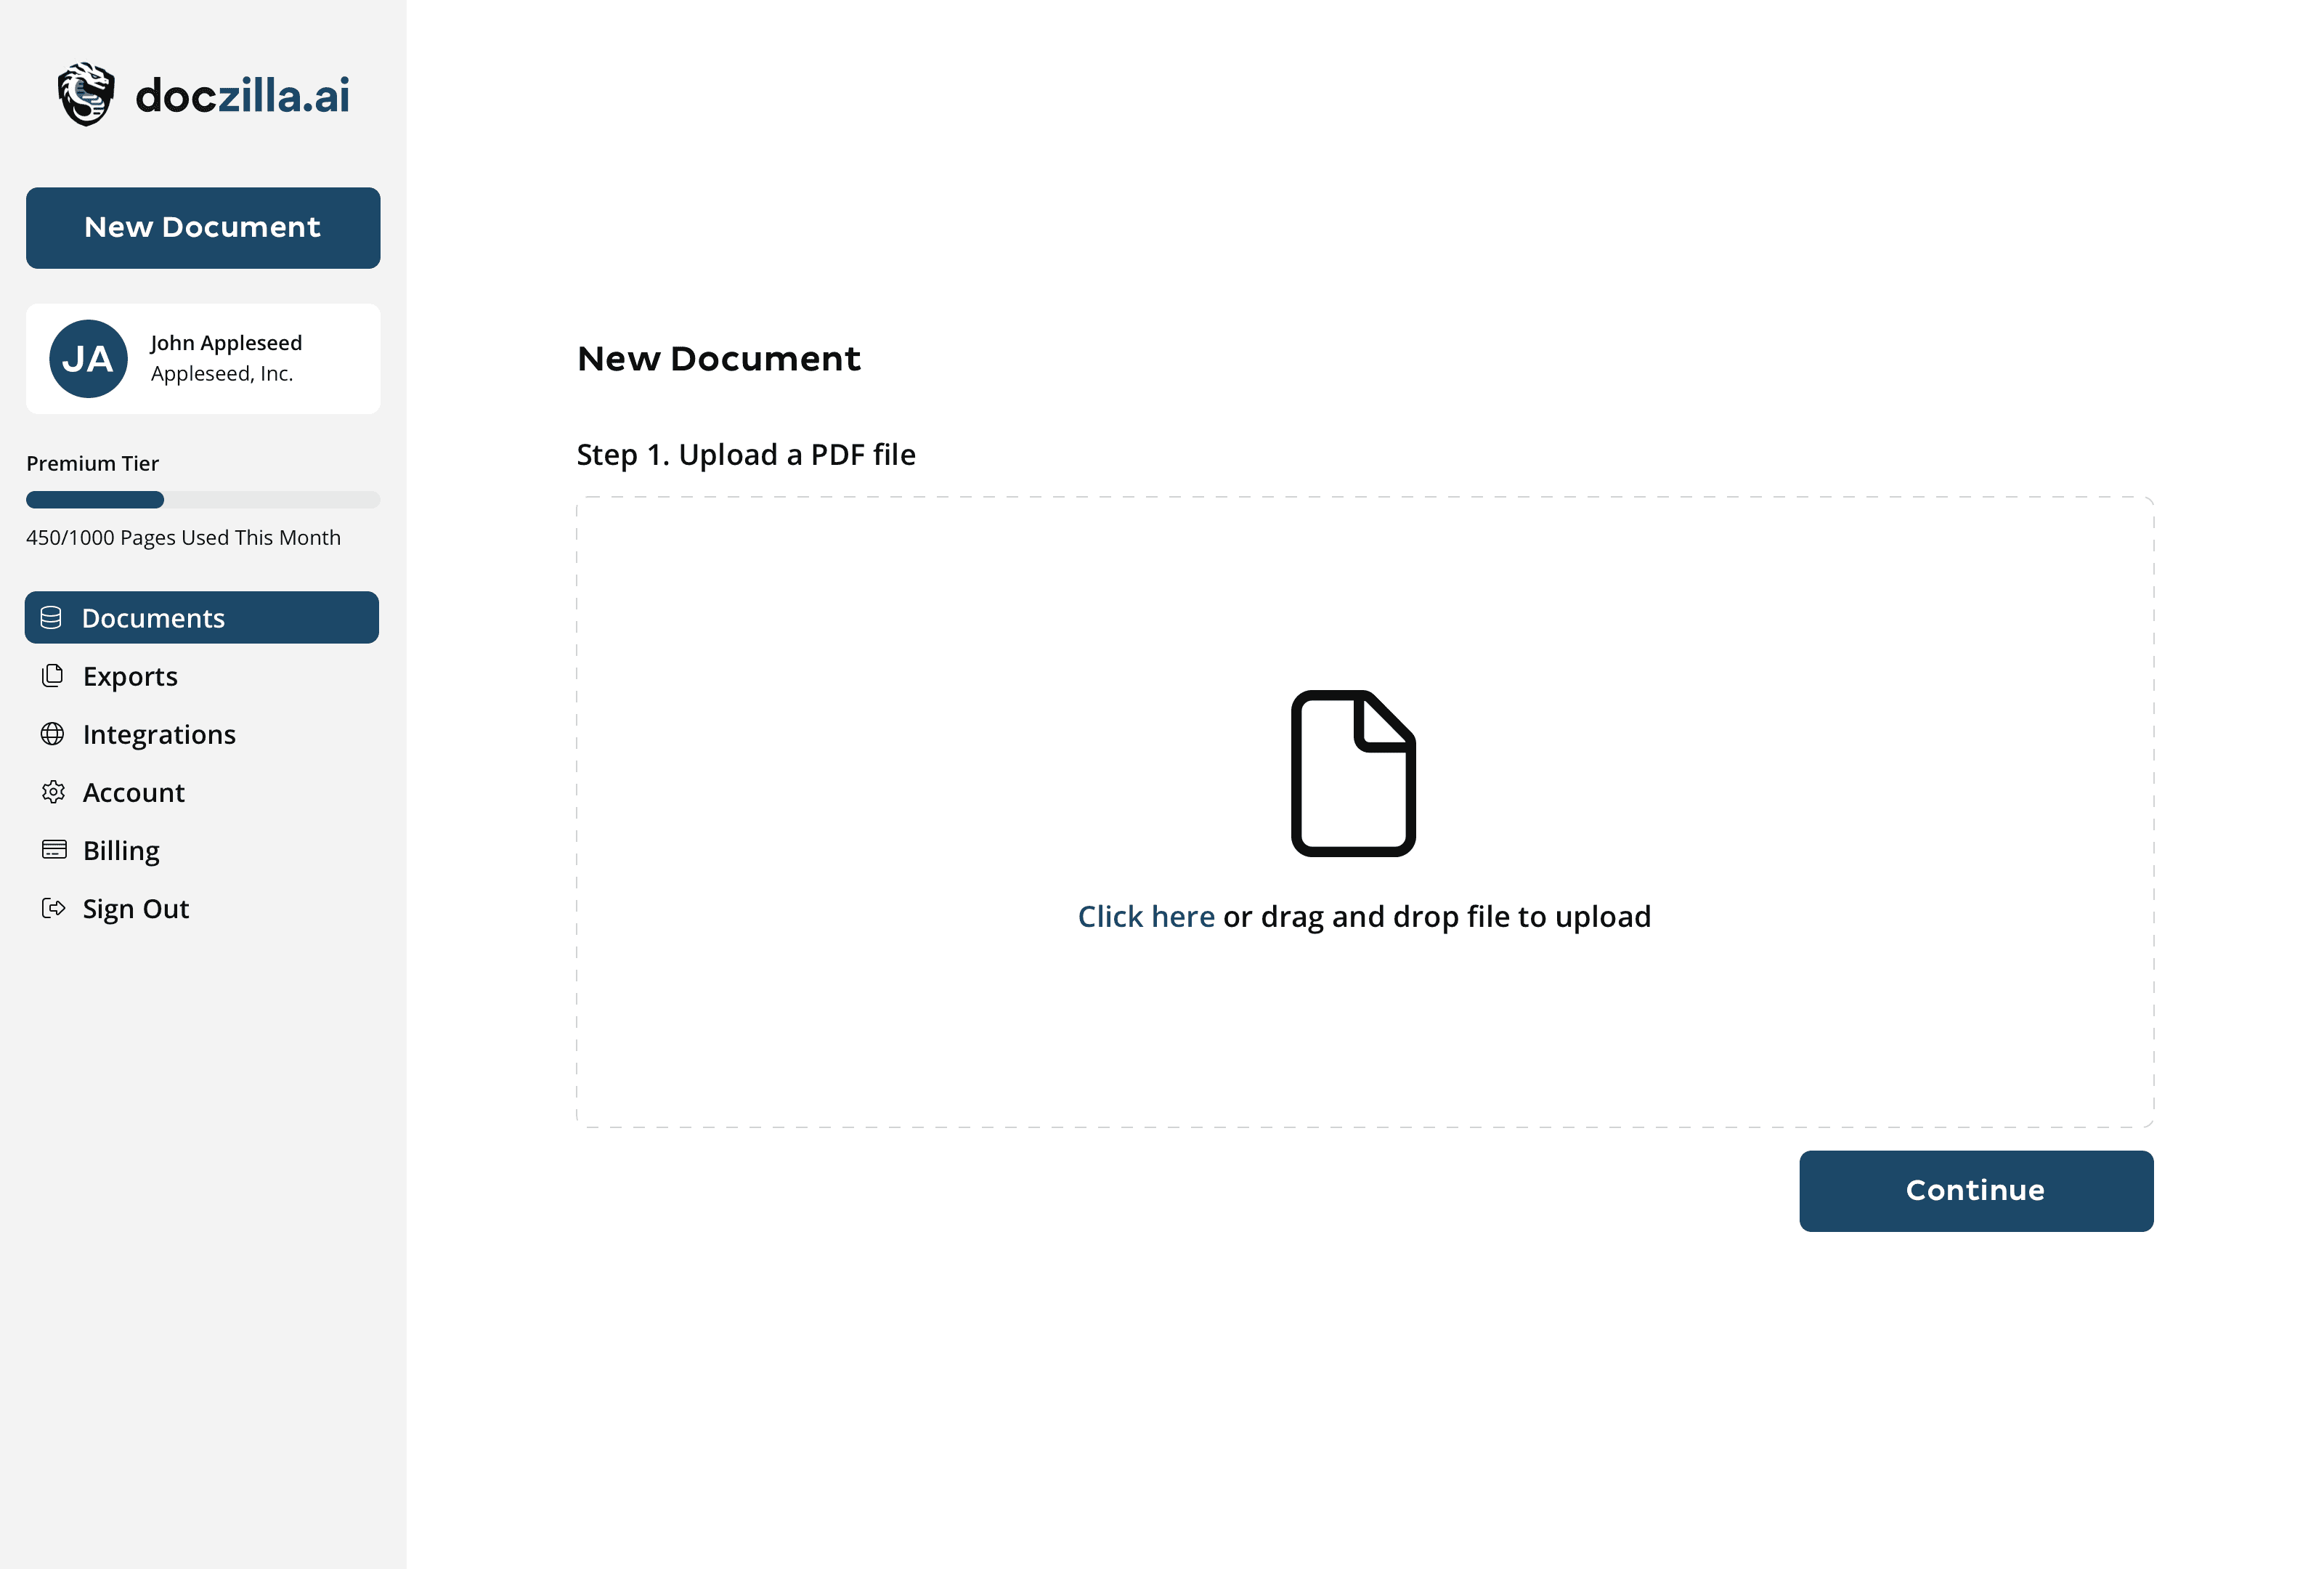Click the JA user avatar initials
This screenshot has height=1569, width=2324.
pos(89,359)
